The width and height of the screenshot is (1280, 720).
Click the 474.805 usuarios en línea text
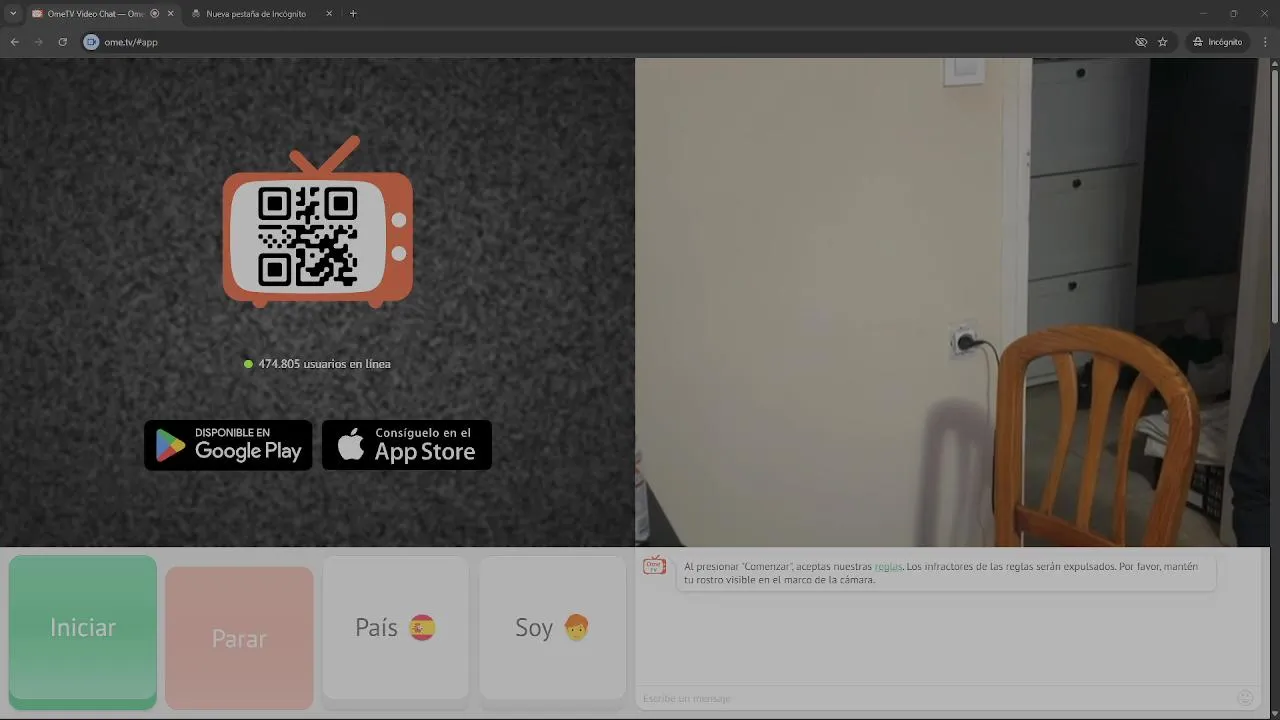coord(324,364)
